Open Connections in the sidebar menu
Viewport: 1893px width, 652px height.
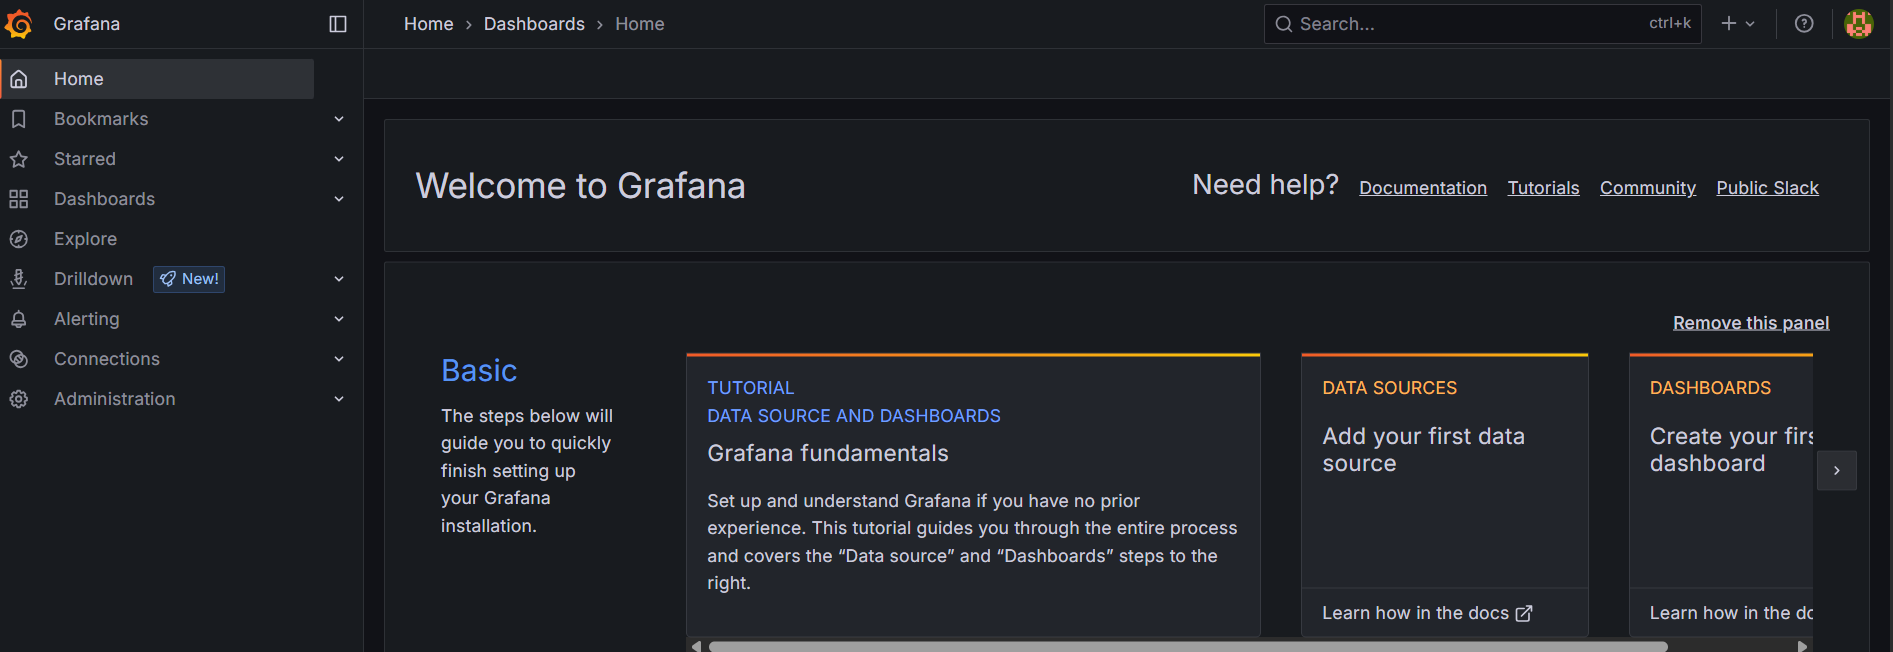107,359
